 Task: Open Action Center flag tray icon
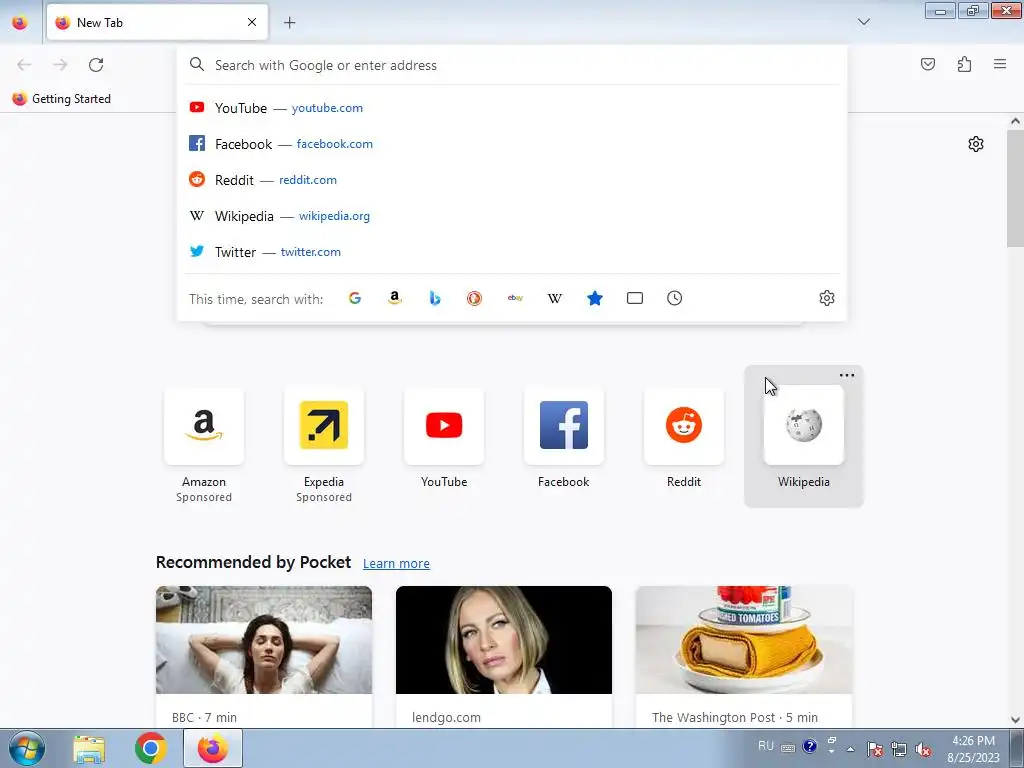click(875, 749)
